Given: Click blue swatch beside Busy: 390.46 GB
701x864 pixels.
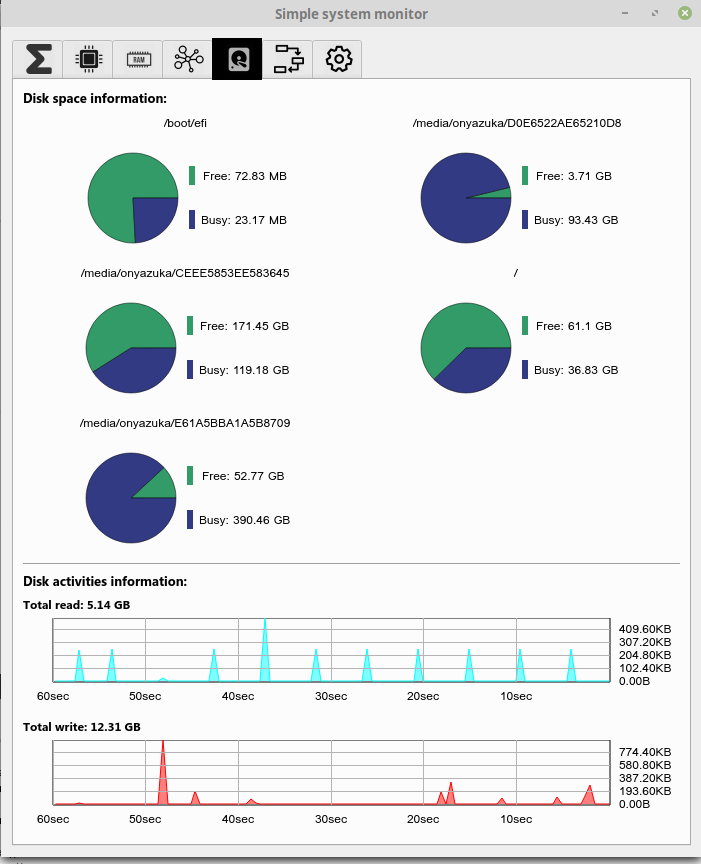Looking at the screenshot, I should (x=190, y=520).
